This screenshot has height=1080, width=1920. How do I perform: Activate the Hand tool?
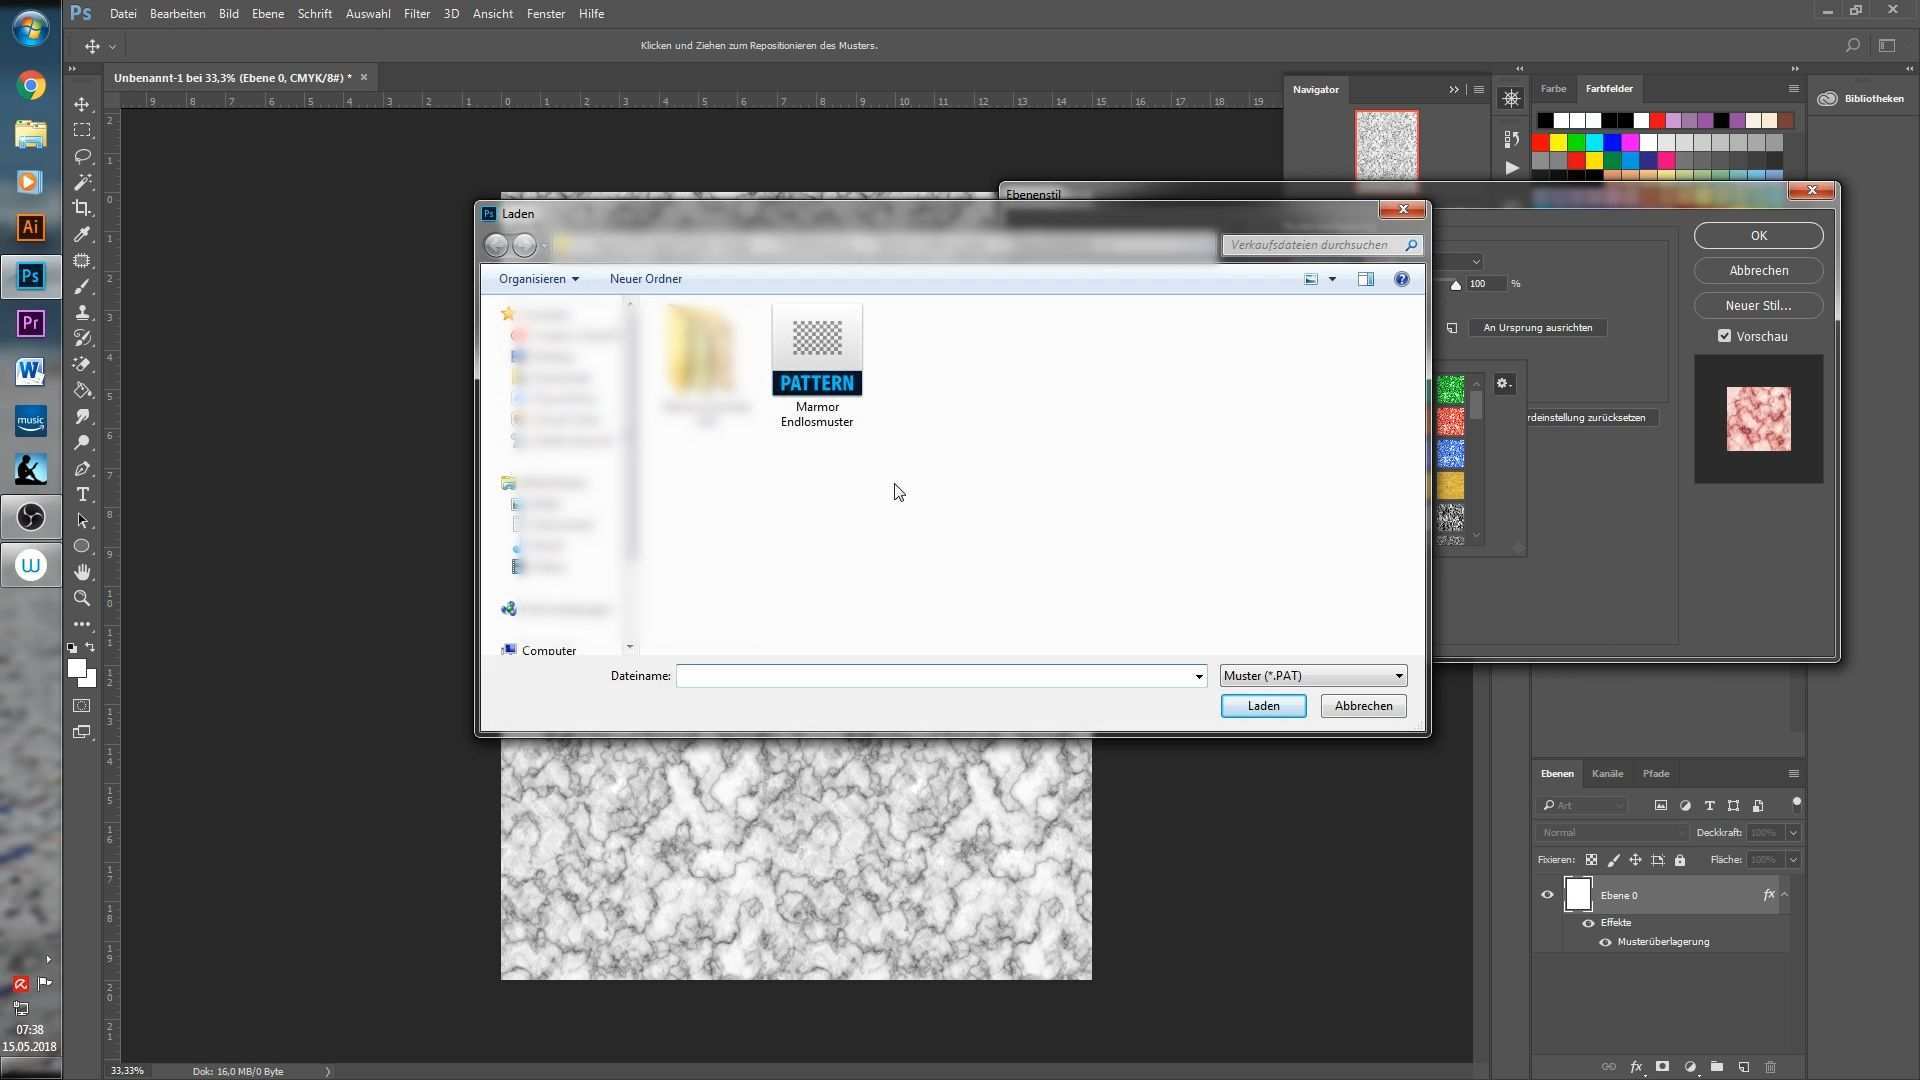[82, 572]
